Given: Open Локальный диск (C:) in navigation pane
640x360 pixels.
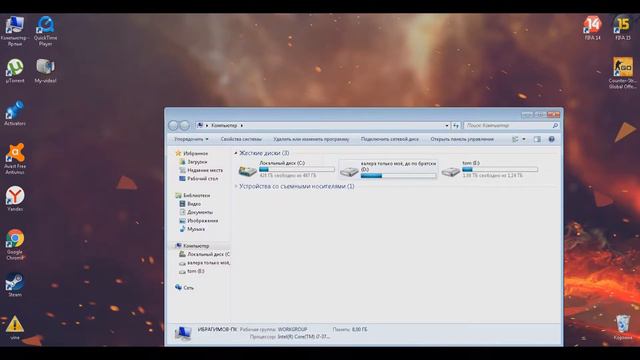Looking at the screenshot, I should pyautogui.click(x=208, y=254).
